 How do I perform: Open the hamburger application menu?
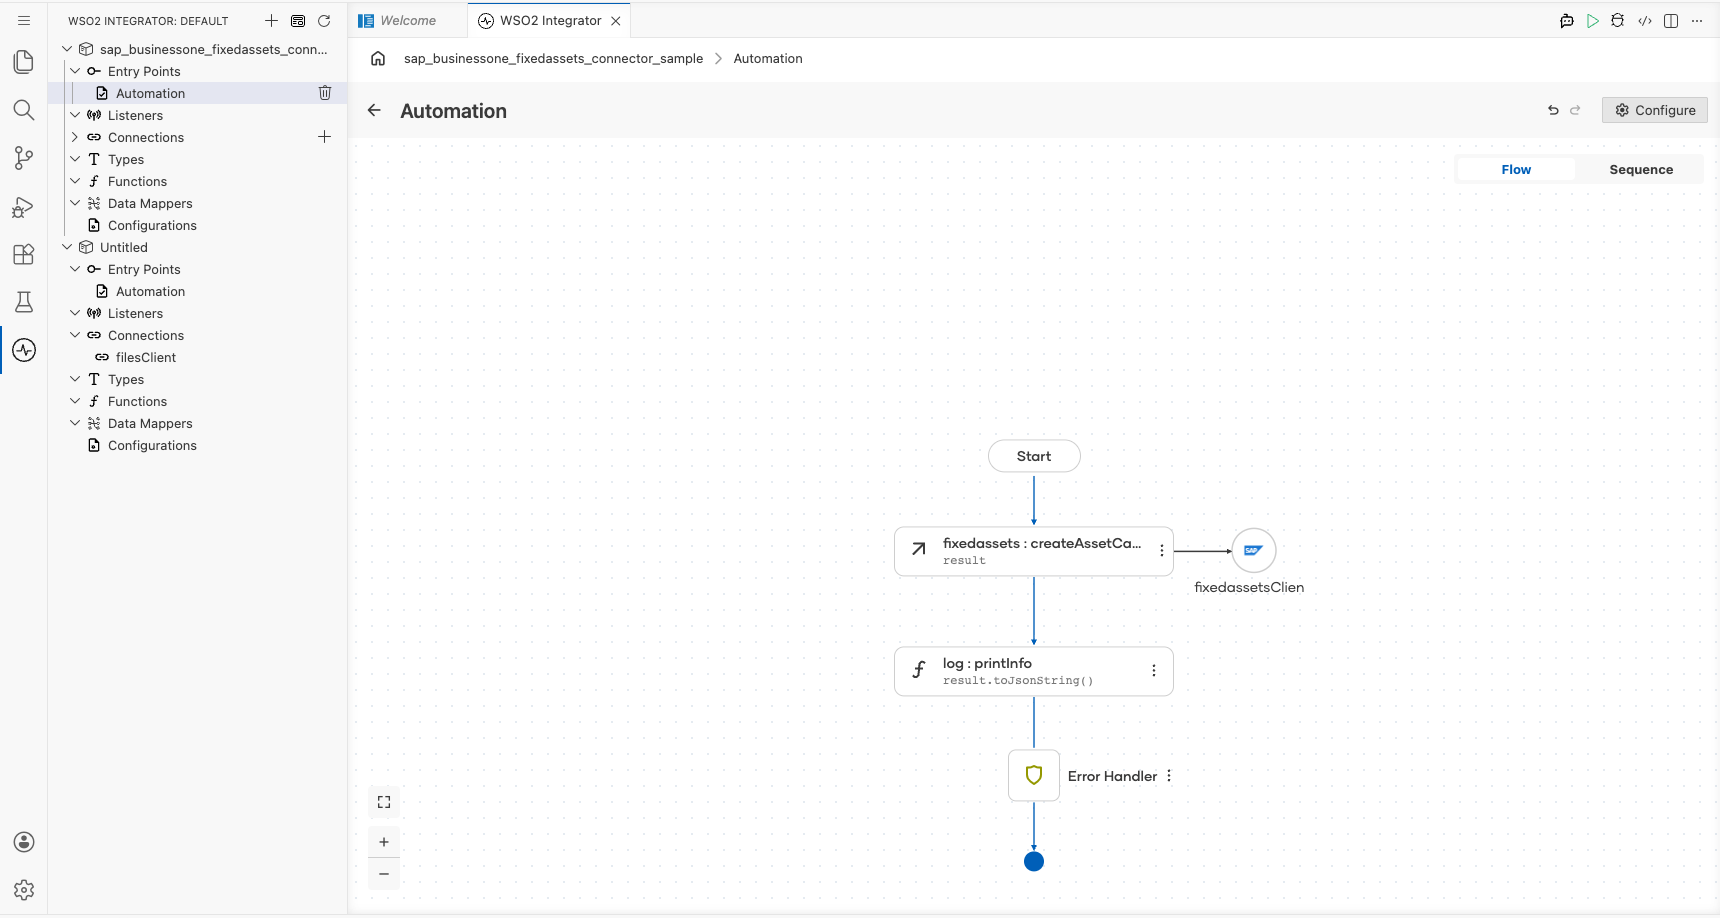[x=24, y=20]
